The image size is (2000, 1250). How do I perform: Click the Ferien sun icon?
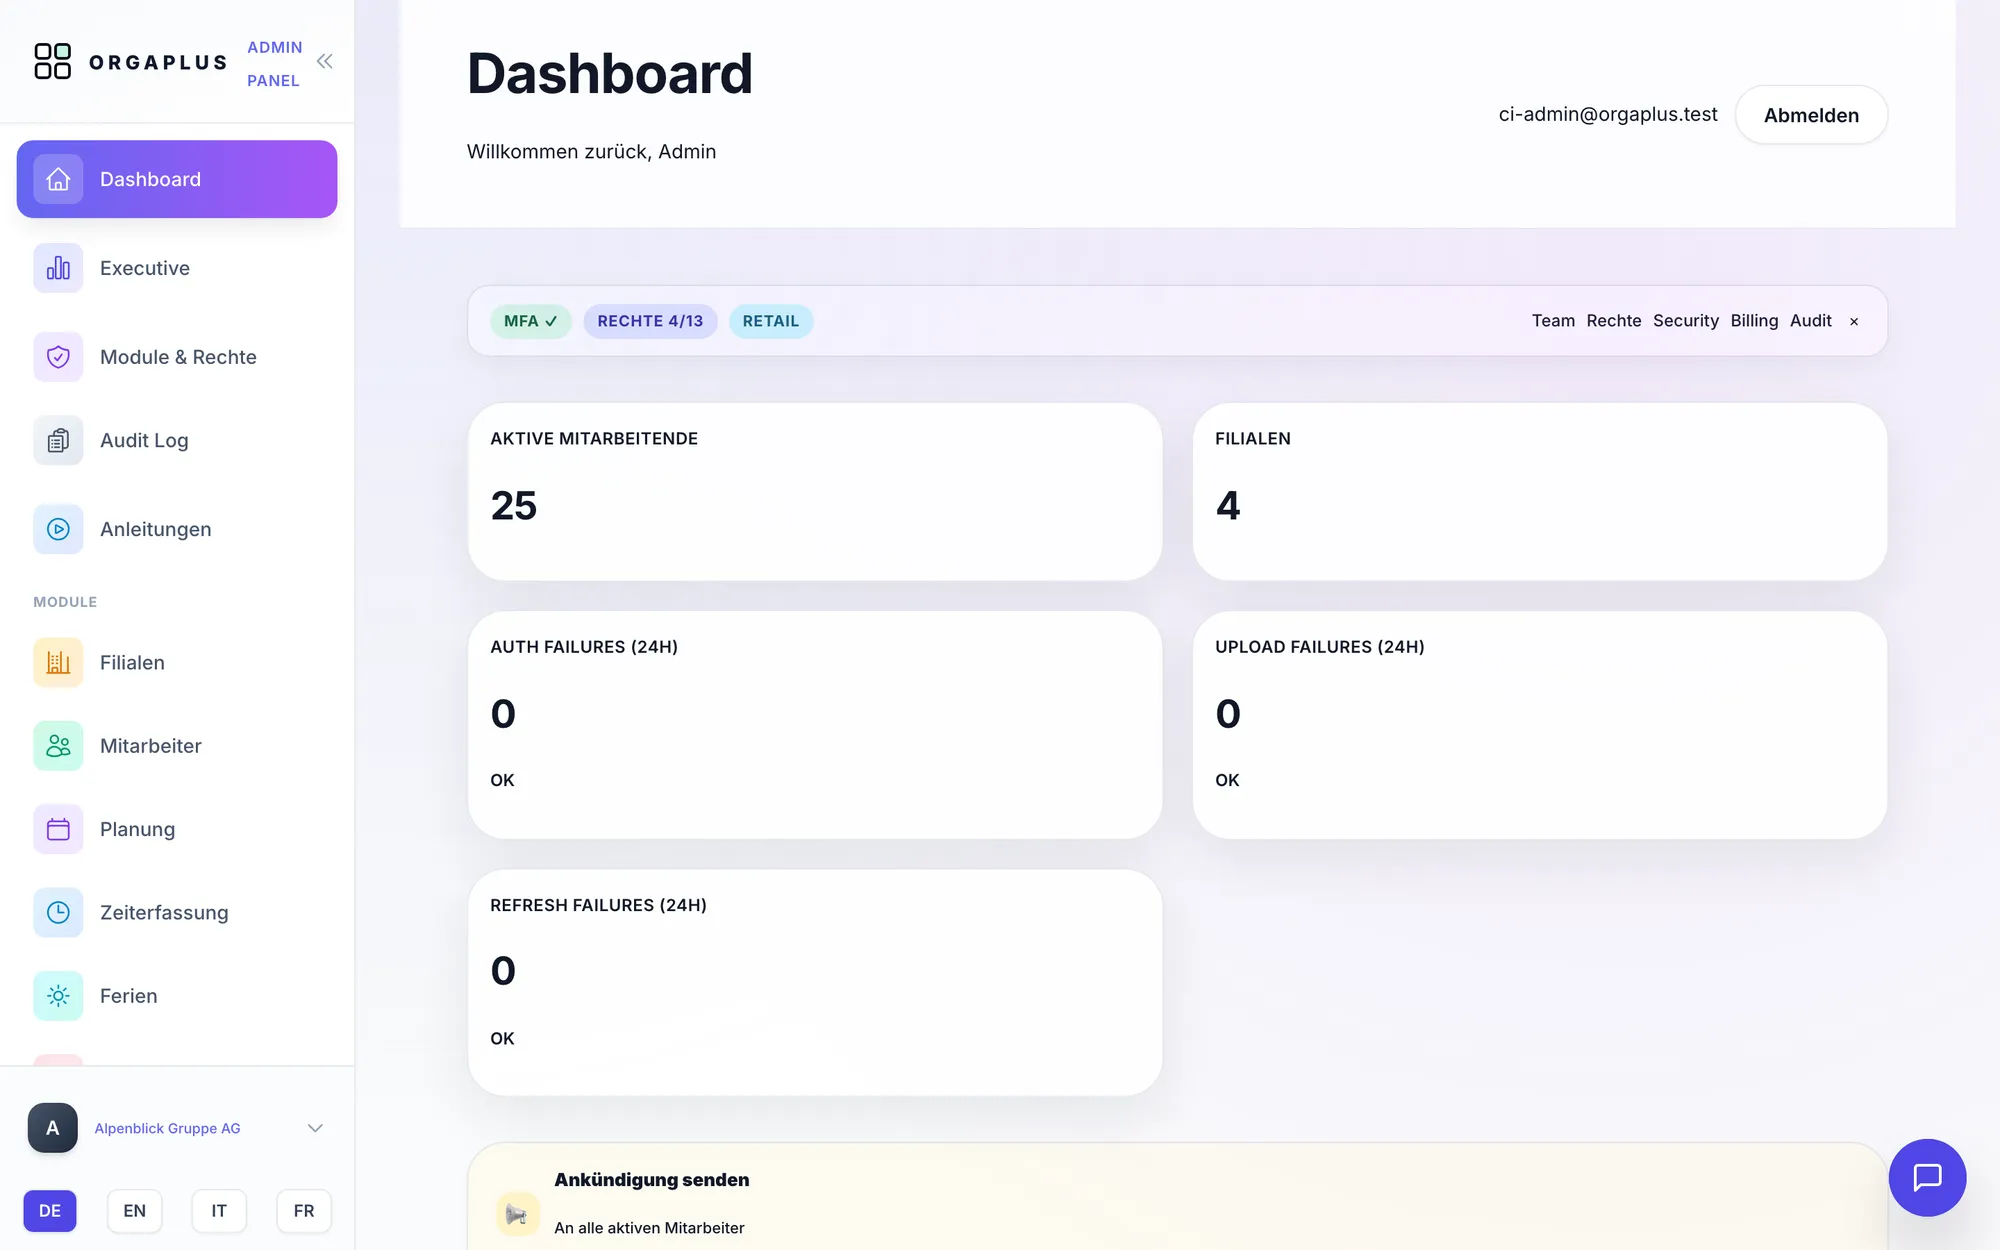58,996
